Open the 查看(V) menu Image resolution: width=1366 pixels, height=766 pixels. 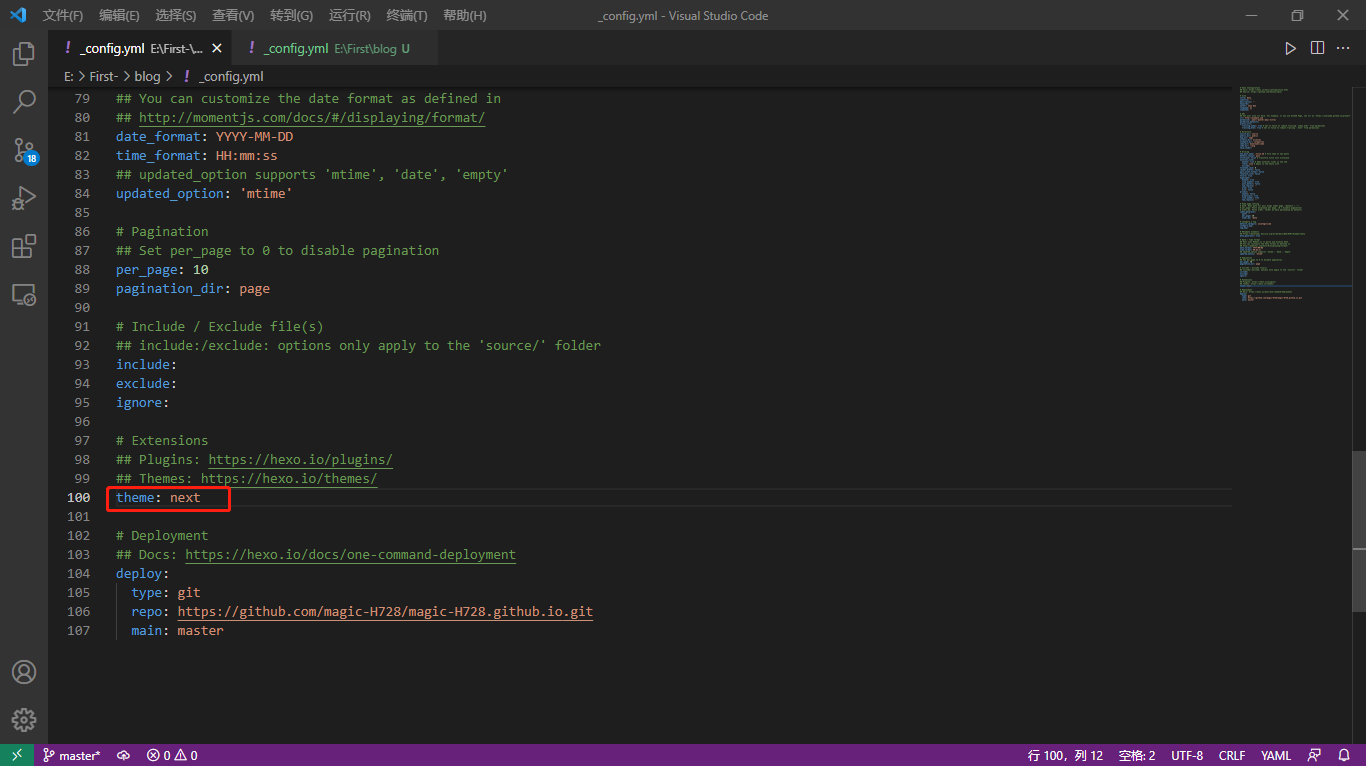pyautogui.click(x=233, y=15)
